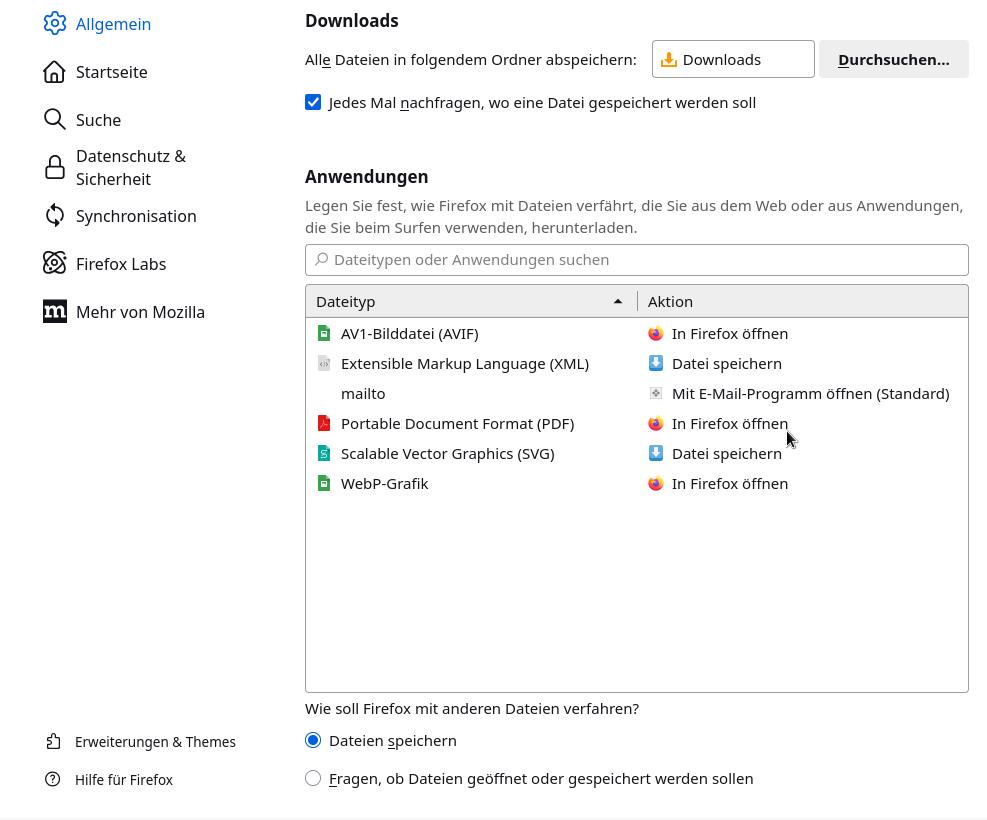The width and height of the screenshot is (987, 820).
Task: Choose Fragen, ob Dateien geöffnet radio option
Action: (313, 778)
